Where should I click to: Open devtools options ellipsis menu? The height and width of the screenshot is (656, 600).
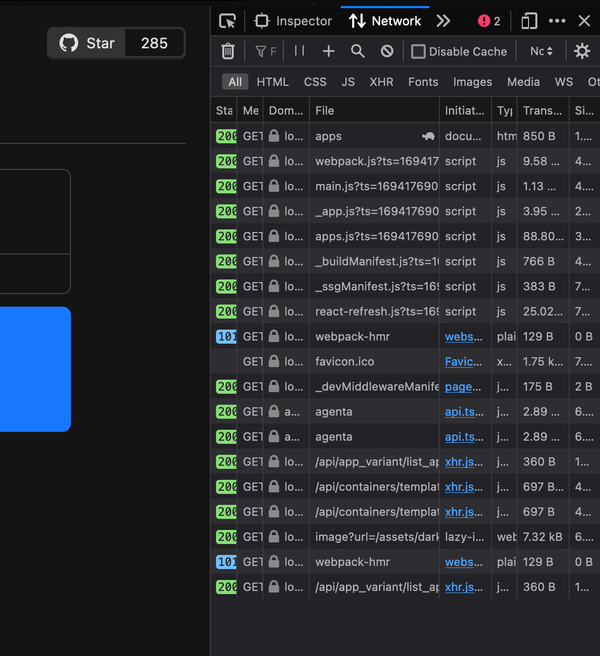pyautogui.click(x=557, y=21)
